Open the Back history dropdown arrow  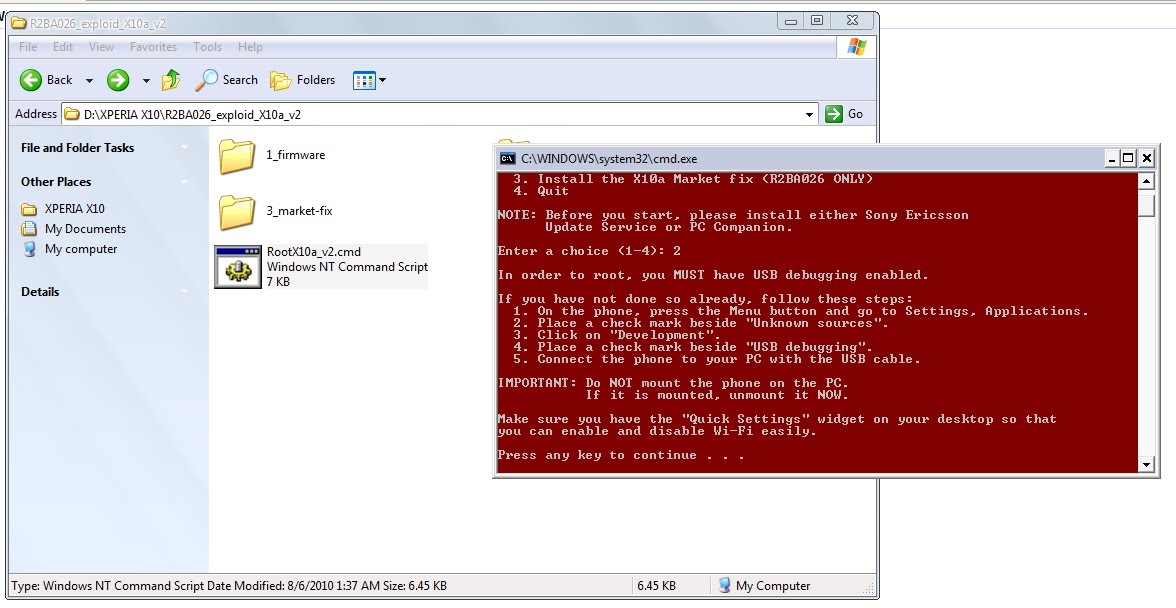tap(88, 80)
